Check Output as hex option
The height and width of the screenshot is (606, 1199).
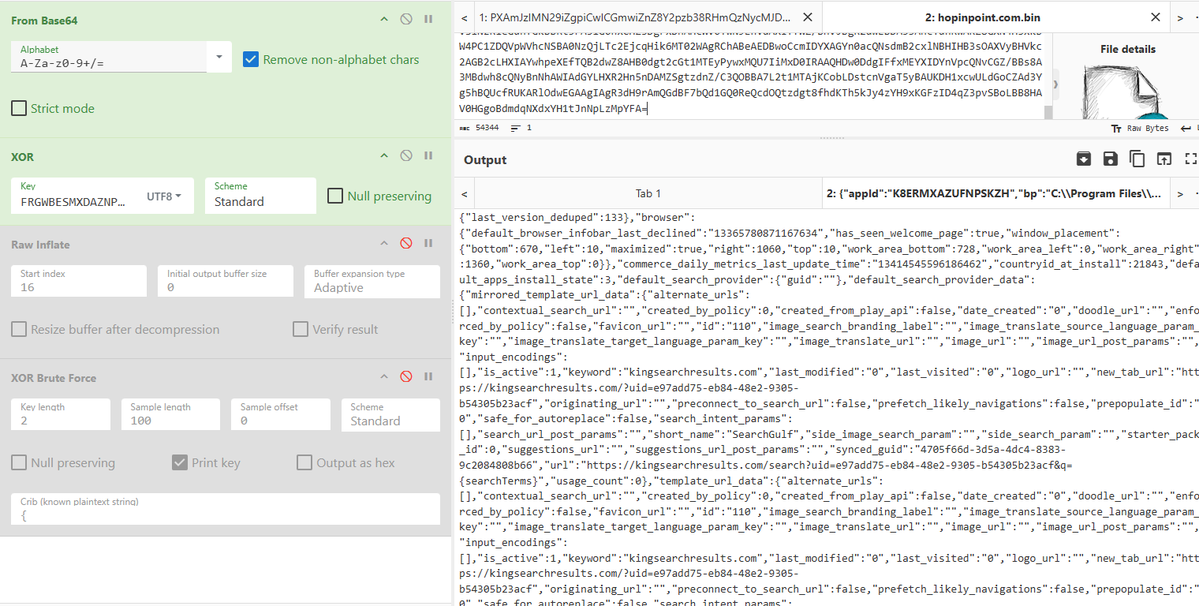(304, 462)
